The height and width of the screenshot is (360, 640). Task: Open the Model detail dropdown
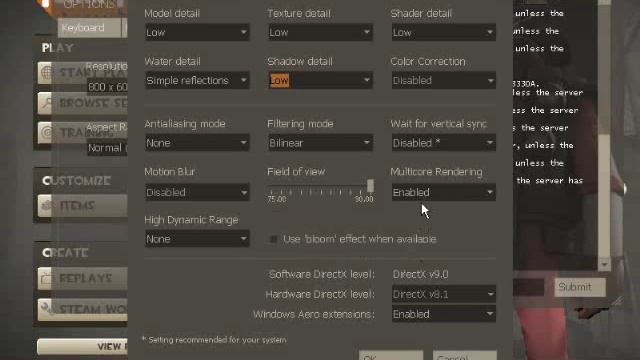tap(197, 32)
